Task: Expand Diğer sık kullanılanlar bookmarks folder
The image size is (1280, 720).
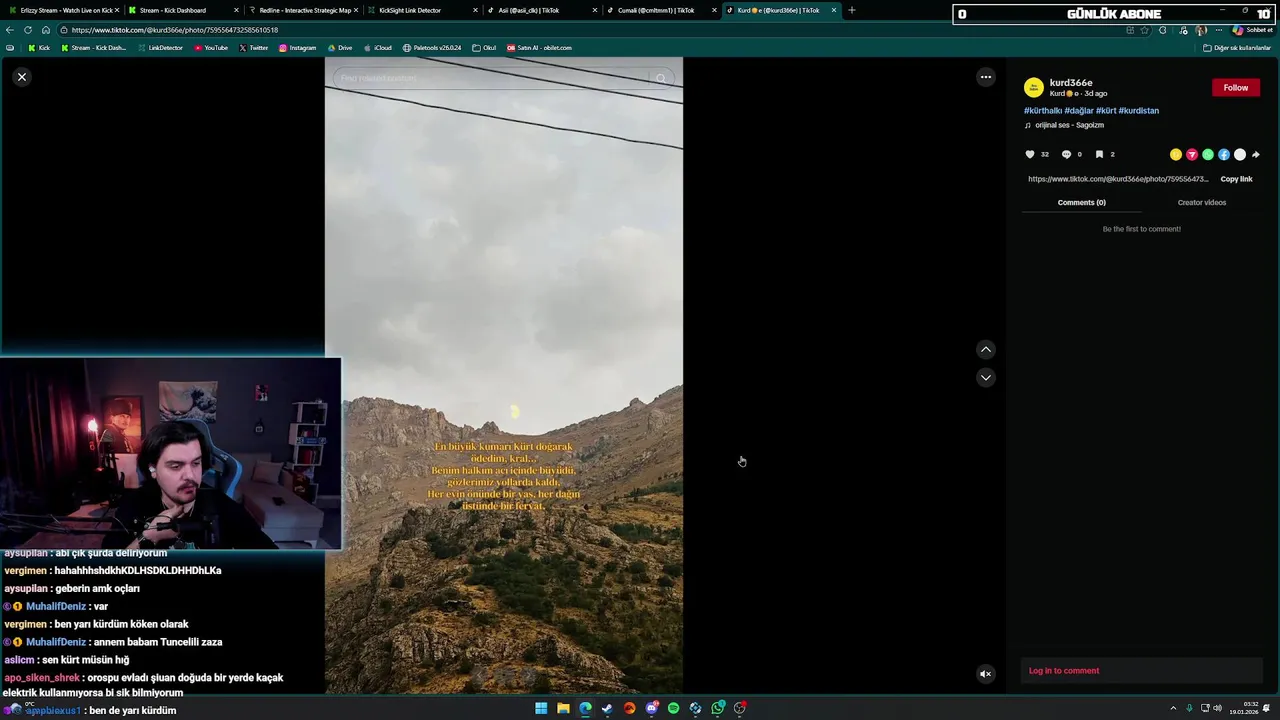Action: click(1237, 48)
